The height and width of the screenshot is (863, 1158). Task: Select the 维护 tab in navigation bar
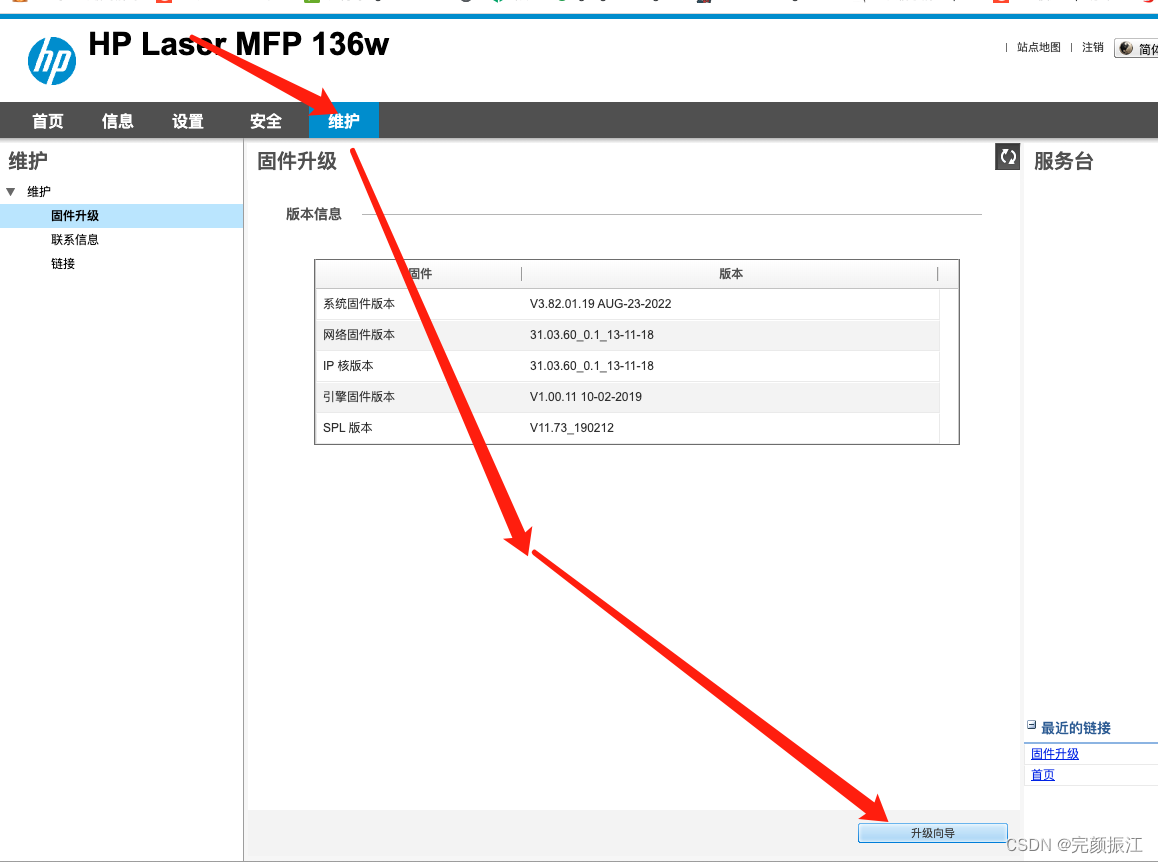(x=343, y=121)
